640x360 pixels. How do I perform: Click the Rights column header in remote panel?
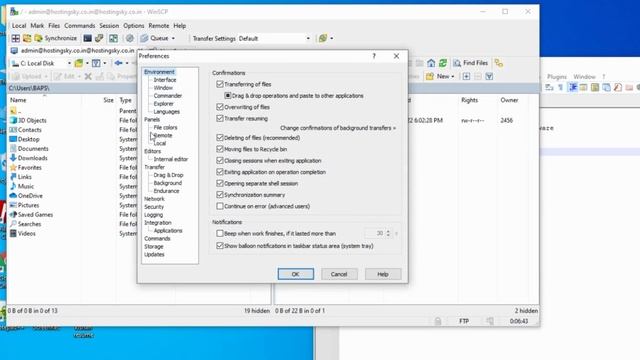click(x=469, y=100)
